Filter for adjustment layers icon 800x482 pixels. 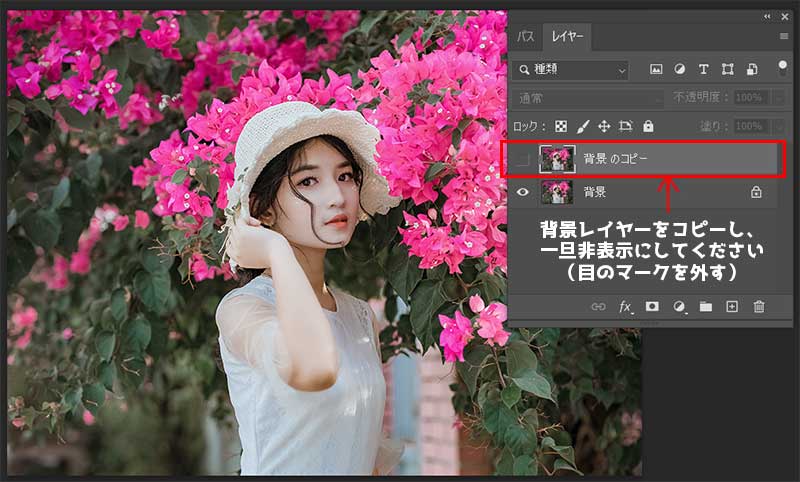tap(680, 69)
